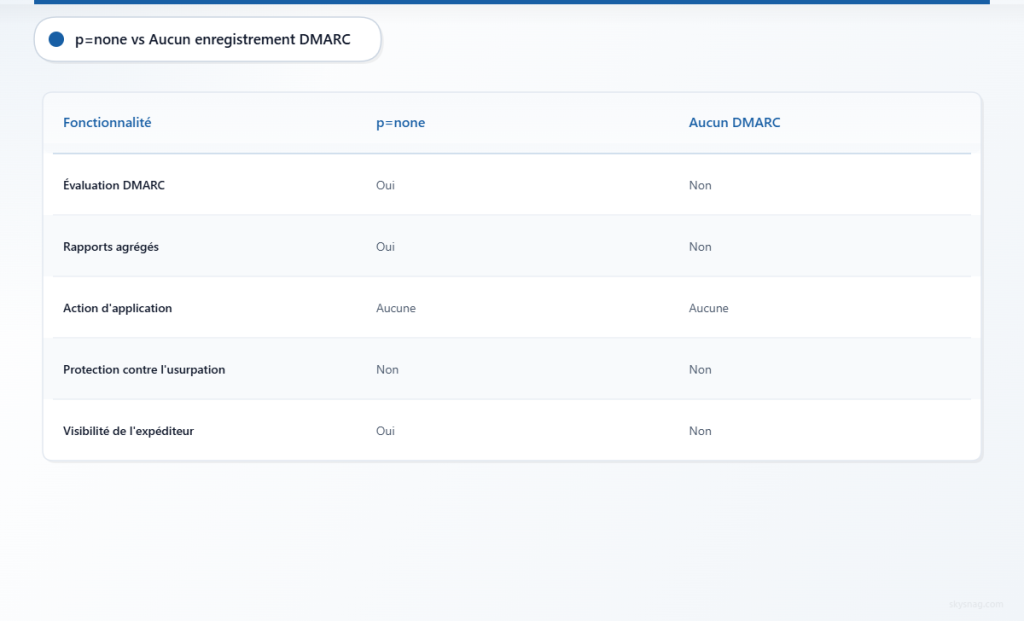Click 'Aucune' under p=none column
The image size is (1024, 621).
(396, 308)
